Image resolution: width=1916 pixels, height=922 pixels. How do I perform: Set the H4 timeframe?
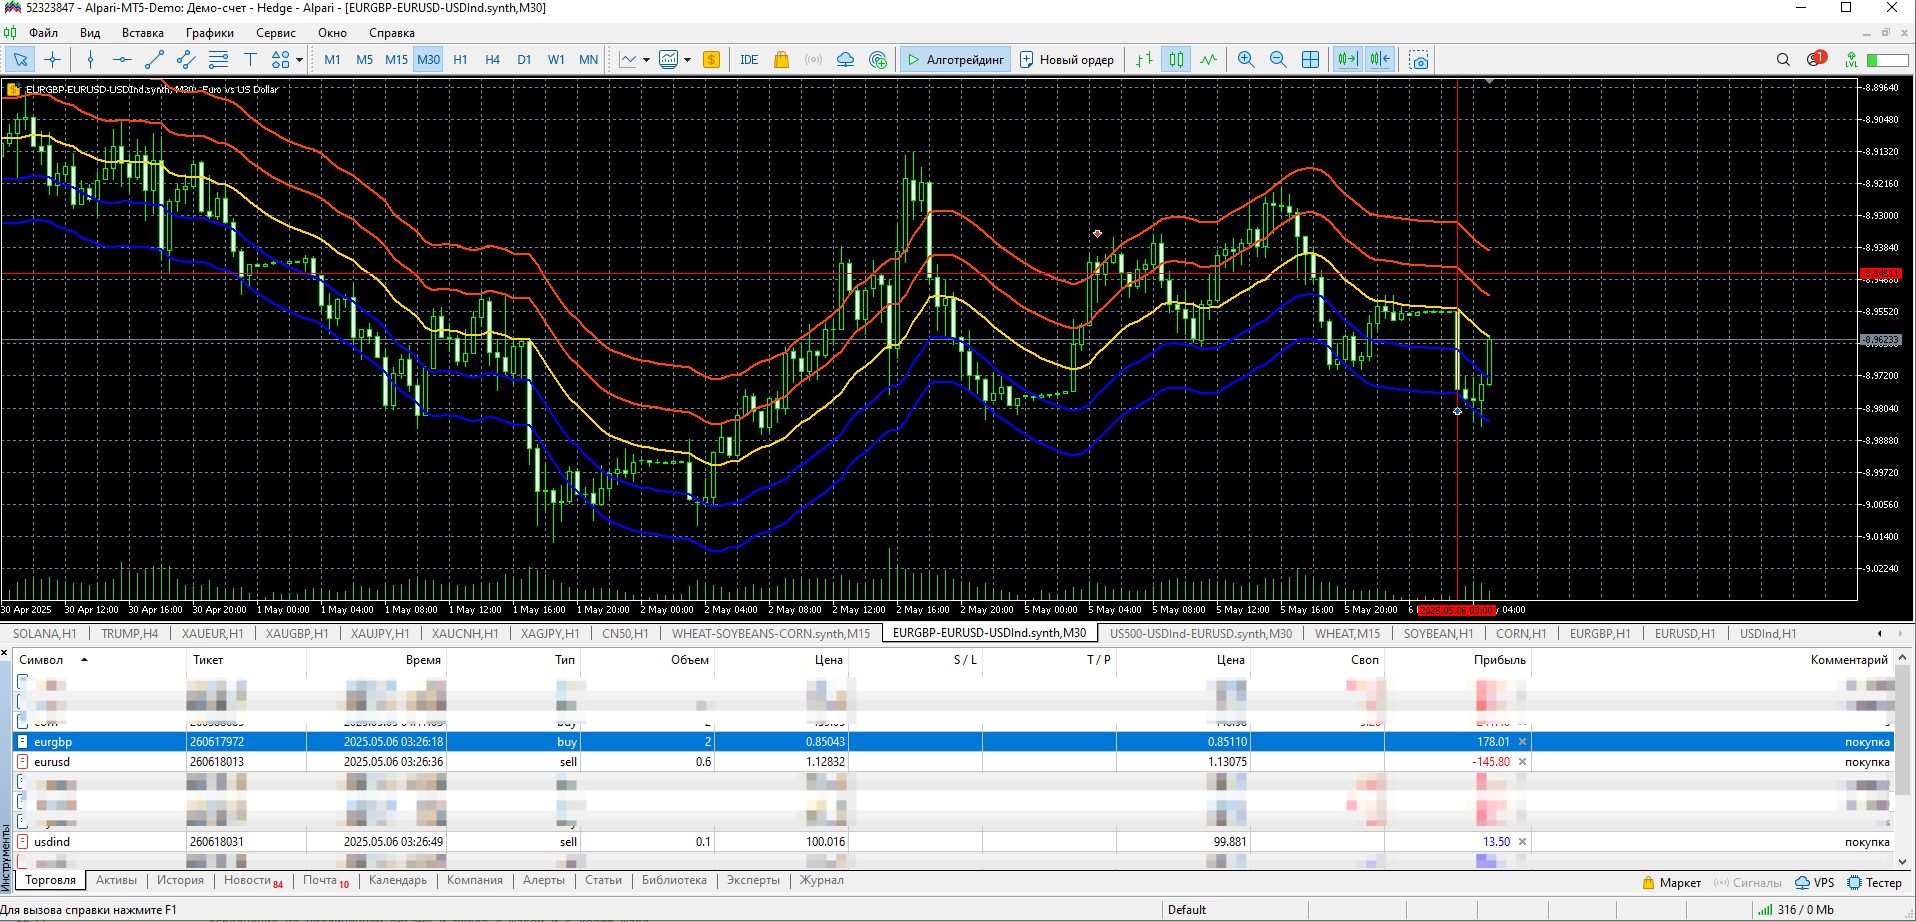(x=492, y=60)
